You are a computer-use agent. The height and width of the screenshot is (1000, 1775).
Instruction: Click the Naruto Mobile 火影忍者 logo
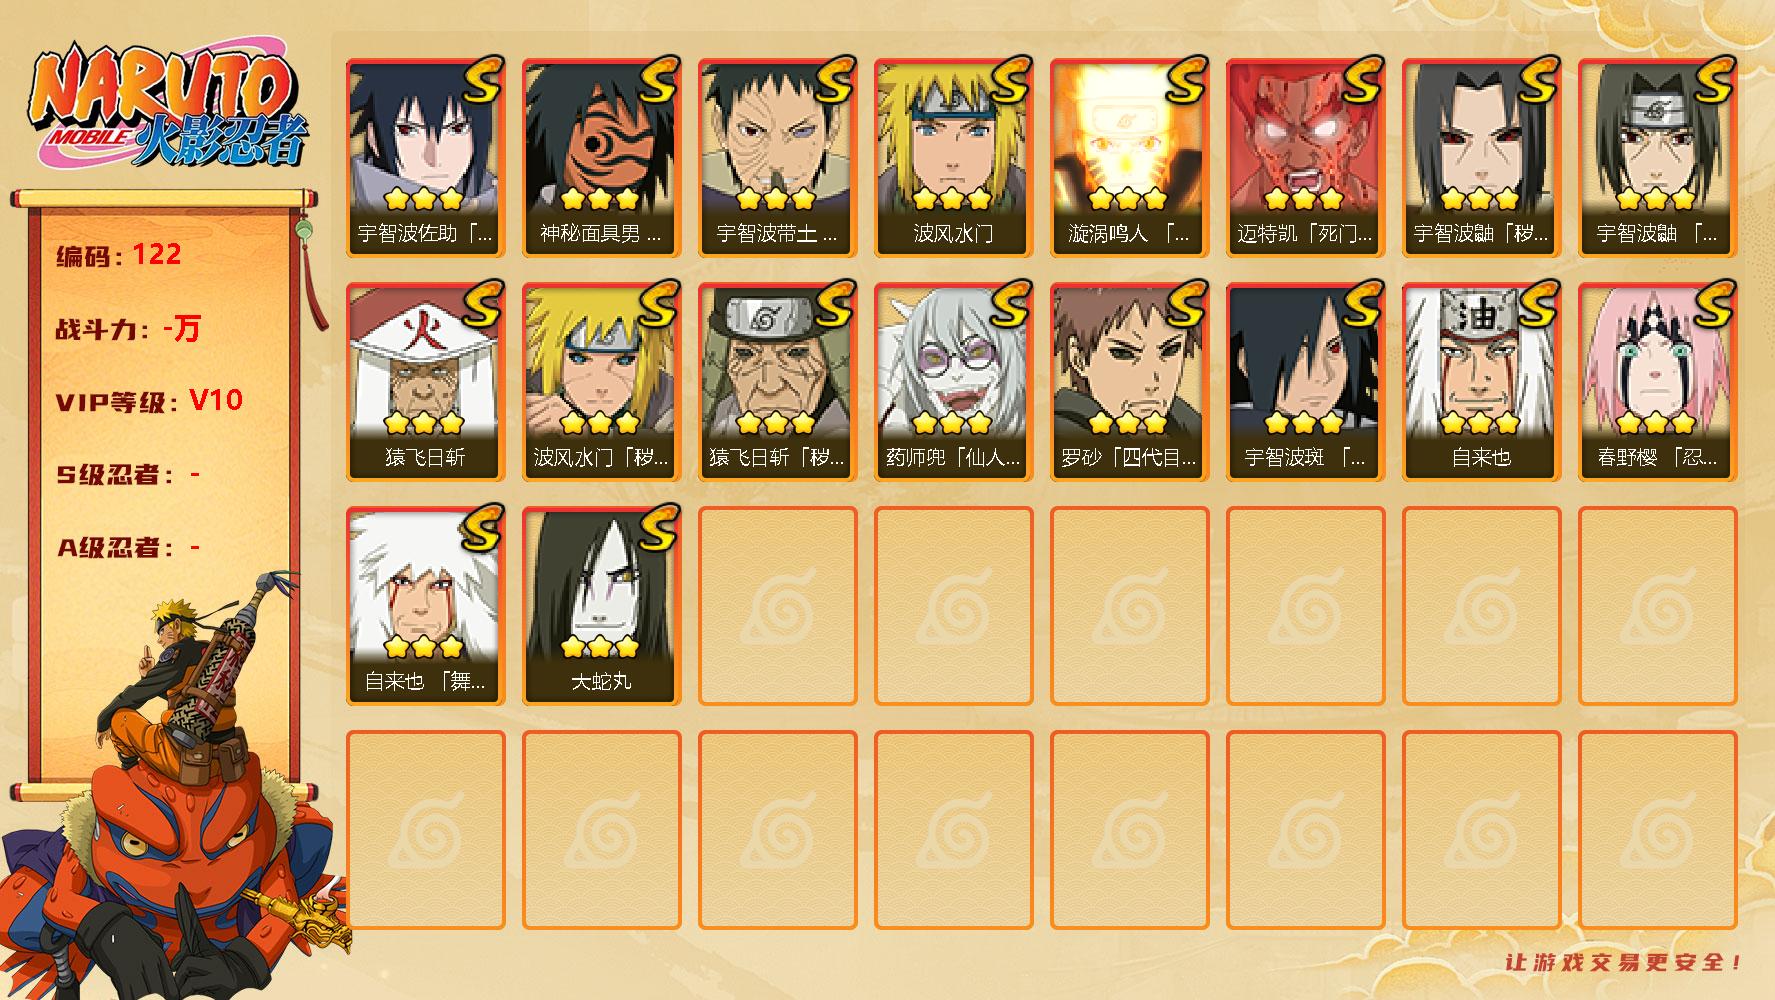point(170,107)
